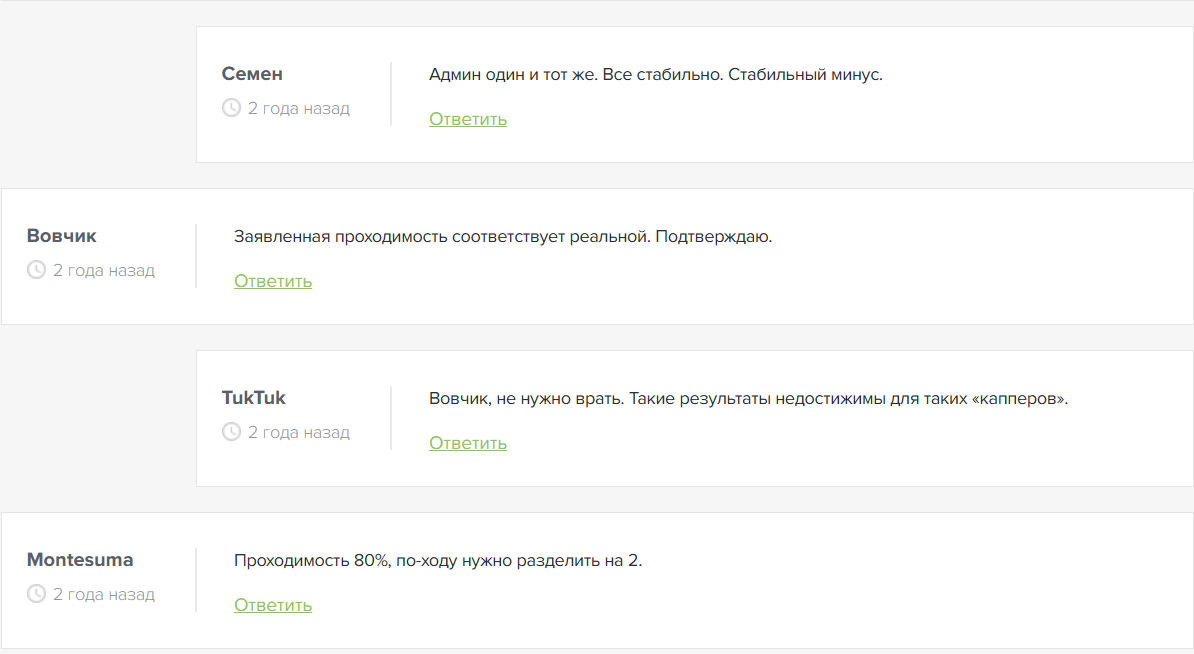The height and width of the screenshot is (654, 1194).
Task: Reply to Montesuma's comment via Ответить link
Action: coord(272,605)
